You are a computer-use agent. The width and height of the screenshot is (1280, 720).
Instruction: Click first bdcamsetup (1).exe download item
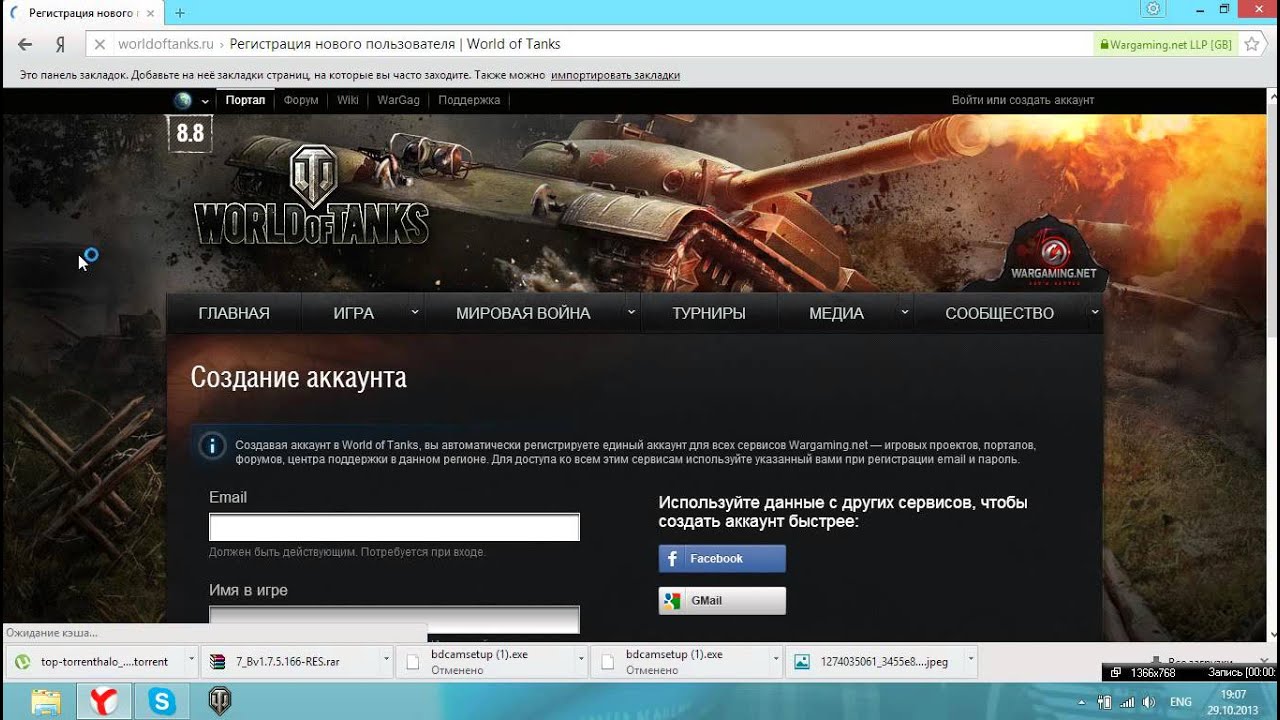click(484, 661)
